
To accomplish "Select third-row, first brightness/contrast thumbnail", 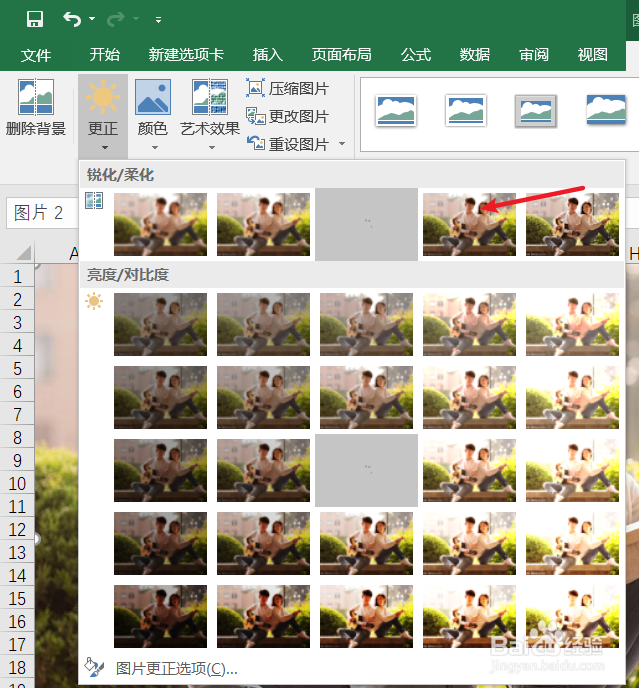I will [x=160, y=470].
